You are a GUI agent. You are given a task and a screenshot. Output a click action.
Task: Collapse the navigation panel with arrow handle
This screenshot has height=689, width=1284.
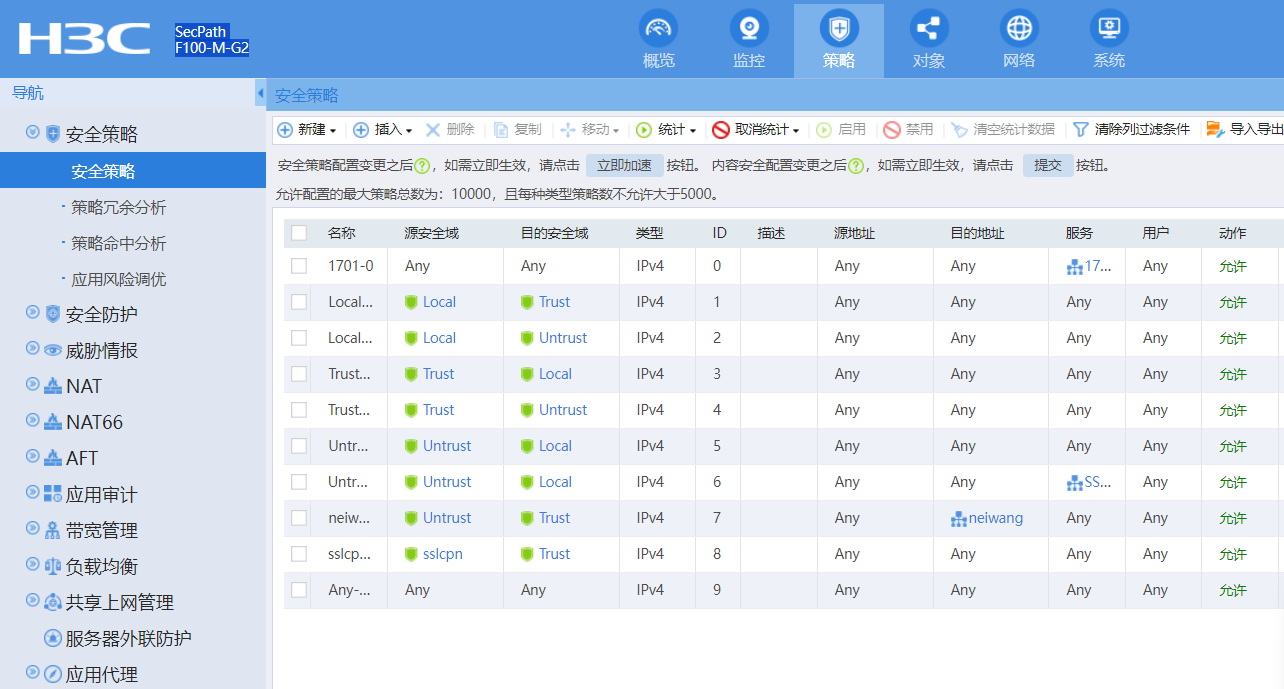pyautogui.click(x=261, y=93)
